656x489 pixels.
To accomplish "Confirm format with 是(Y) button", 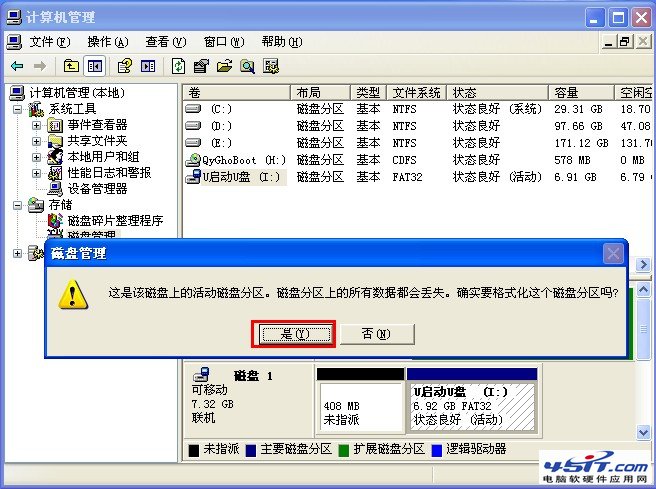I will click(295, 334).
